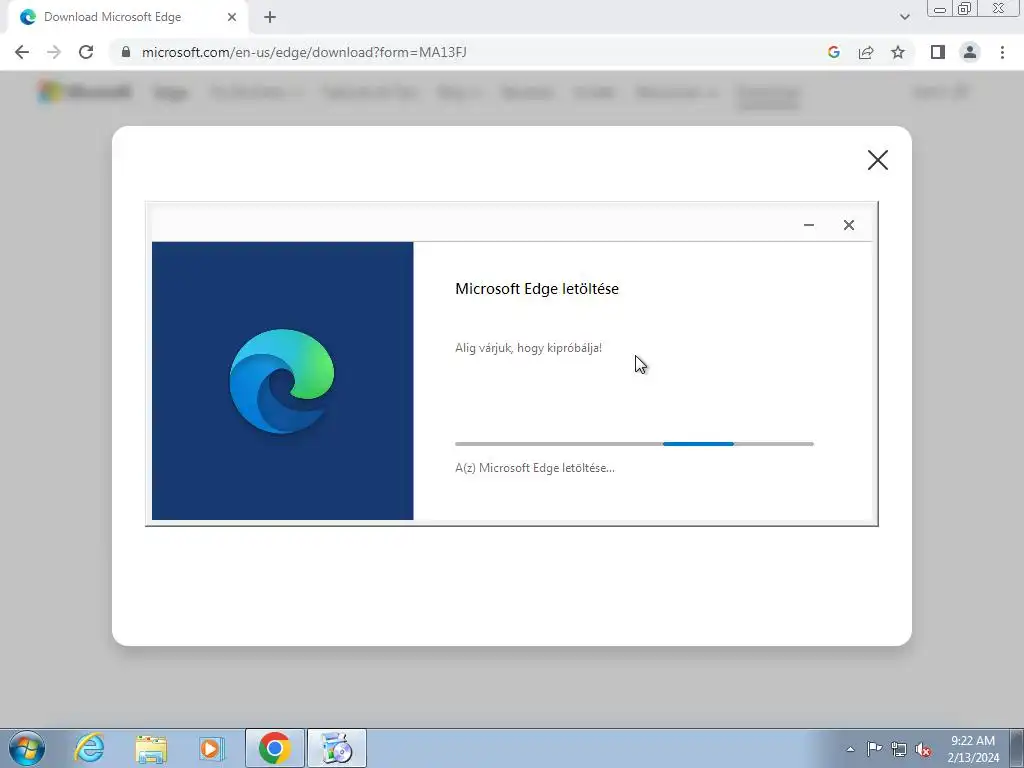Click the 'A(z) Microsoft Edge letöltése...' status text
The width and height of the screenshot is (1024, 768).
tap(535, 468)
